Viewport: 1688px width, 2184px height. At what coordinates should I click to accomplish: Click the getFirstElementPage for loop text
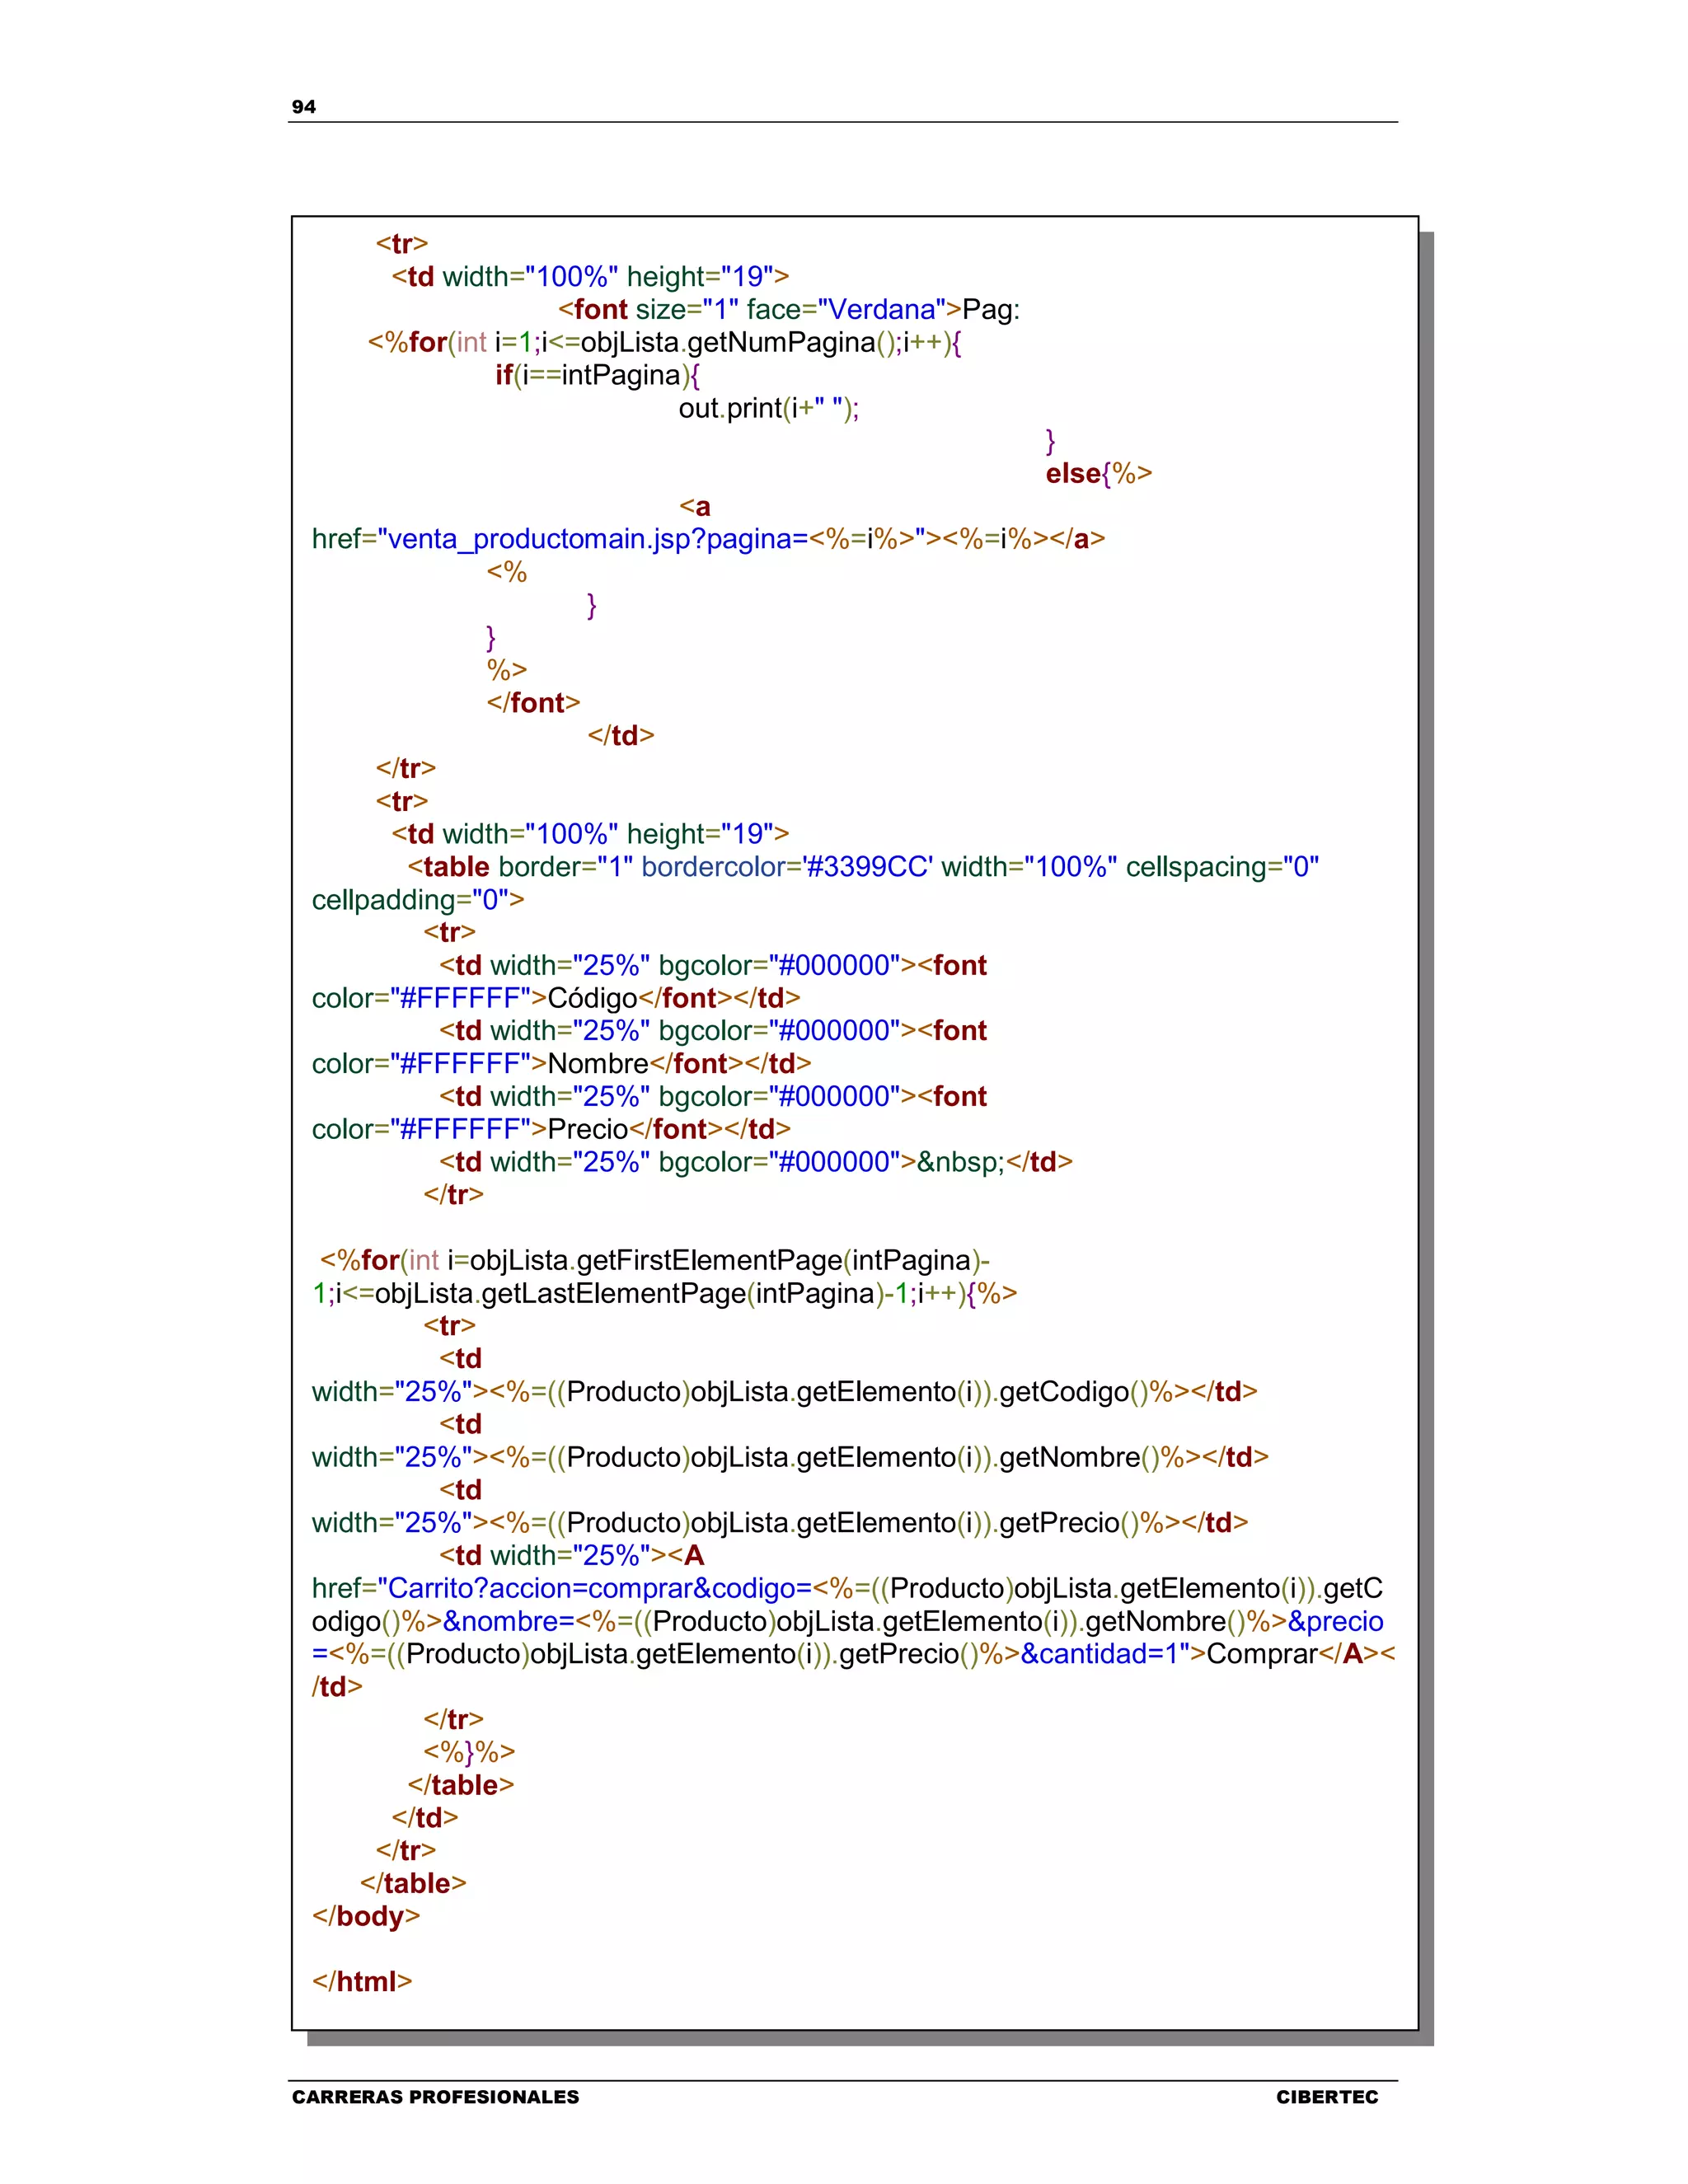pyautogui.click(x=655, y=1260)
